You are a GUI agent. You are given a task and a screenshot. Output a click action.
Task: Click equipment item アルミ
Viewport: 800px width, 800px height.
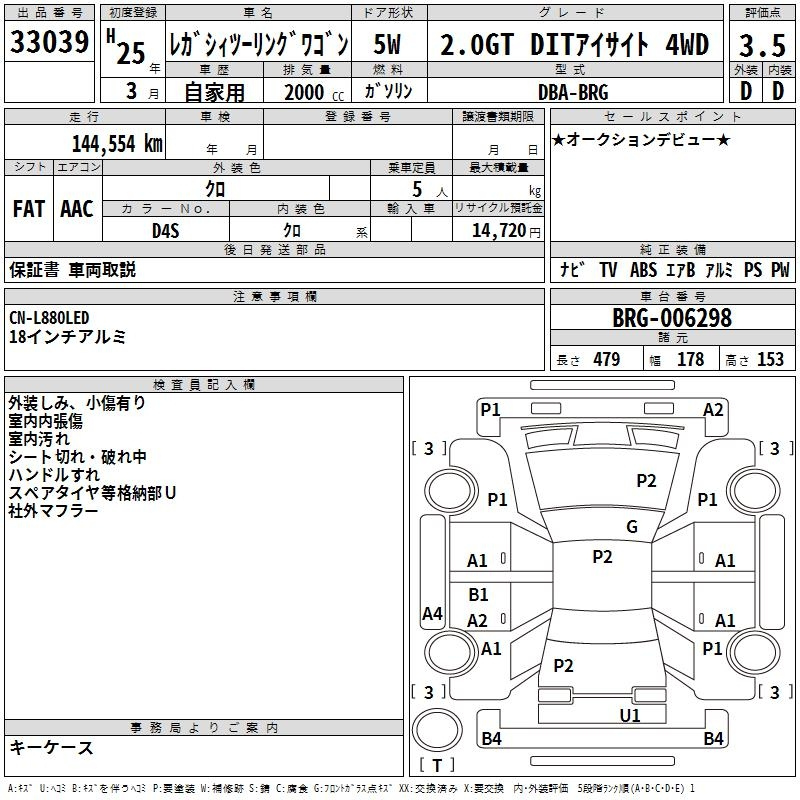(x=719, y=269)
